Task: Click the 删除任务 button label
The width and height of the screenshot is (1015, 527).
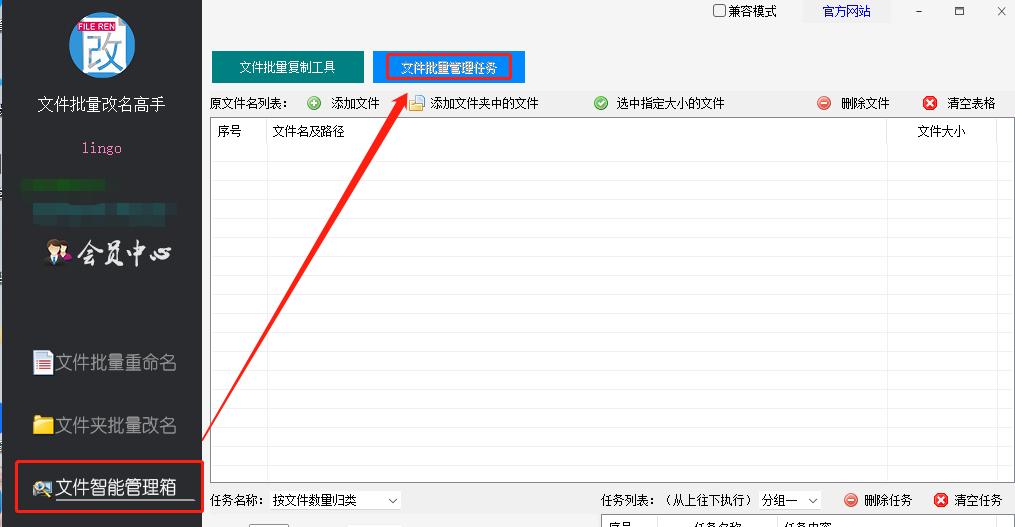Action: click(x=888, y=500)
